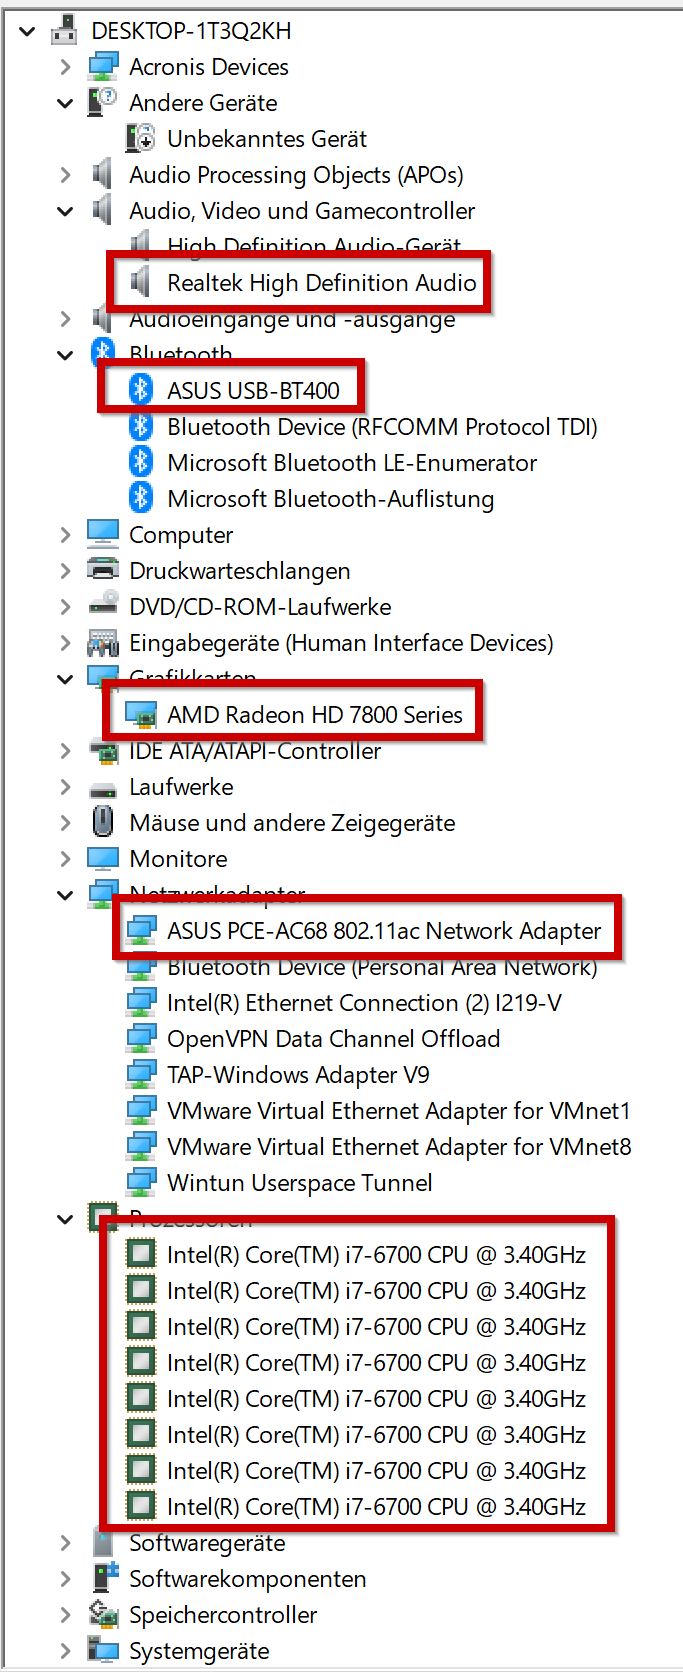Select Intel(R) Ethernet Connection (2) I219-V
The width and height of the screenshot is (683, 1672).
pyautogui.click(x=363, y=1003)
